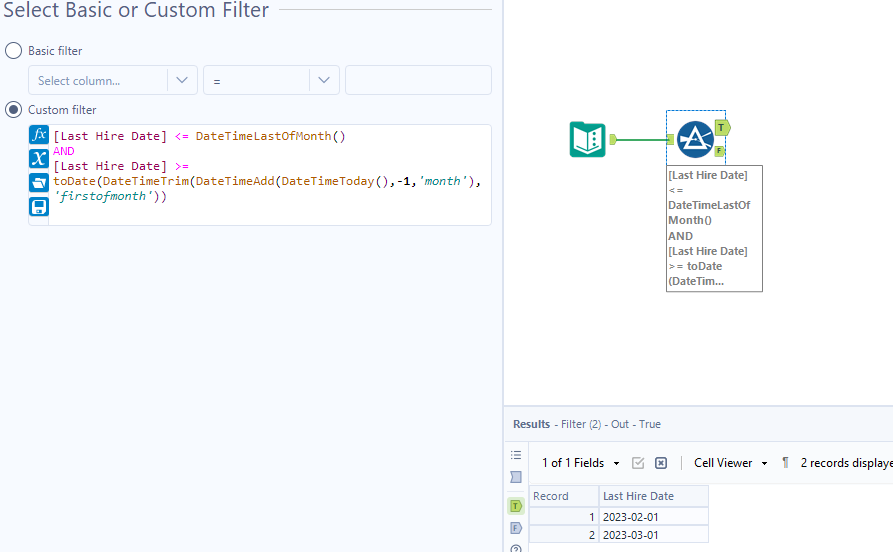
Task: Open saved expressions folder icon
Action: click(x=39, y=183)
